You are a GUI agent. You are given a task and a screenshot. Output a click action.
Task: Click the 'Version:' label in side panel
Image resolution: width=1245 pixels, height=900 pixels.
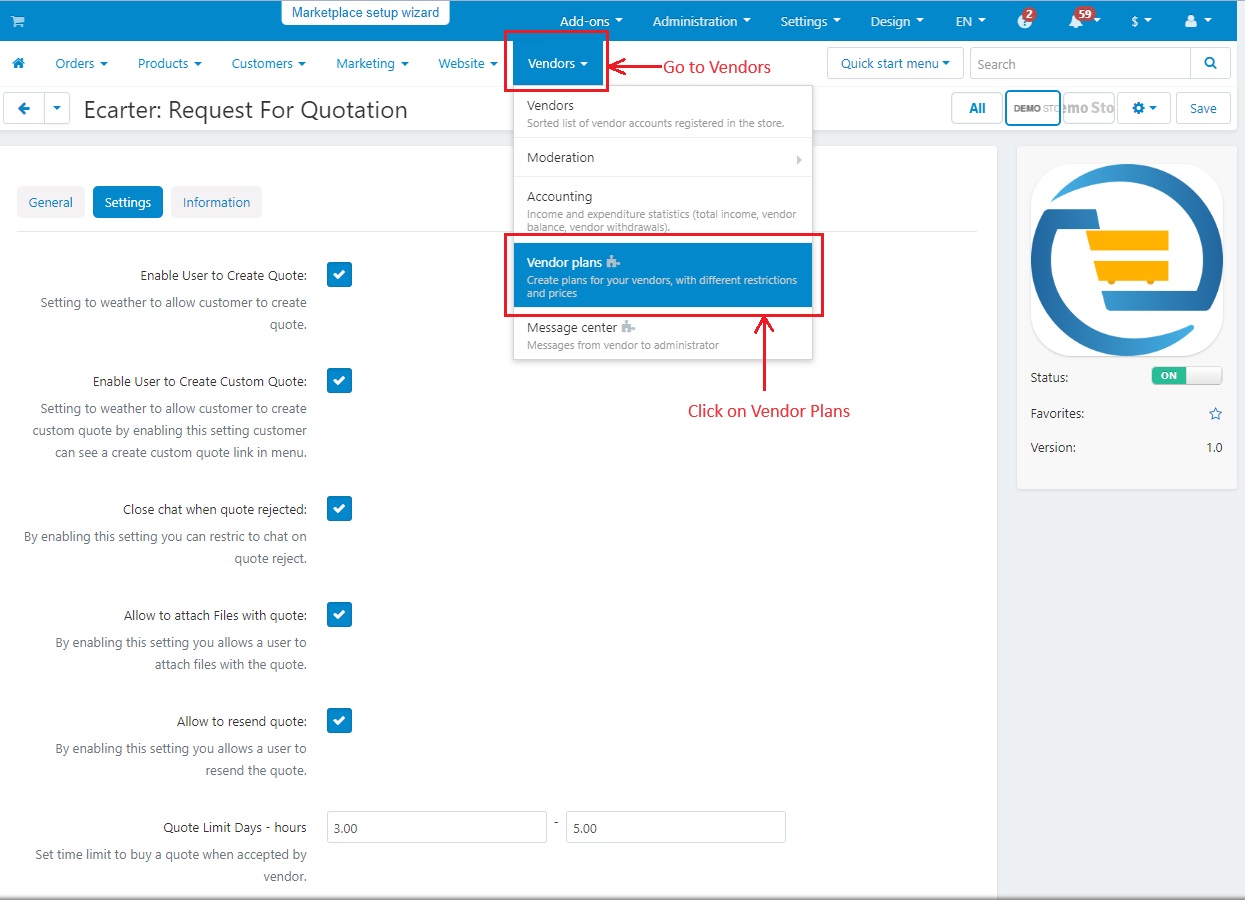coord(1053,447)
